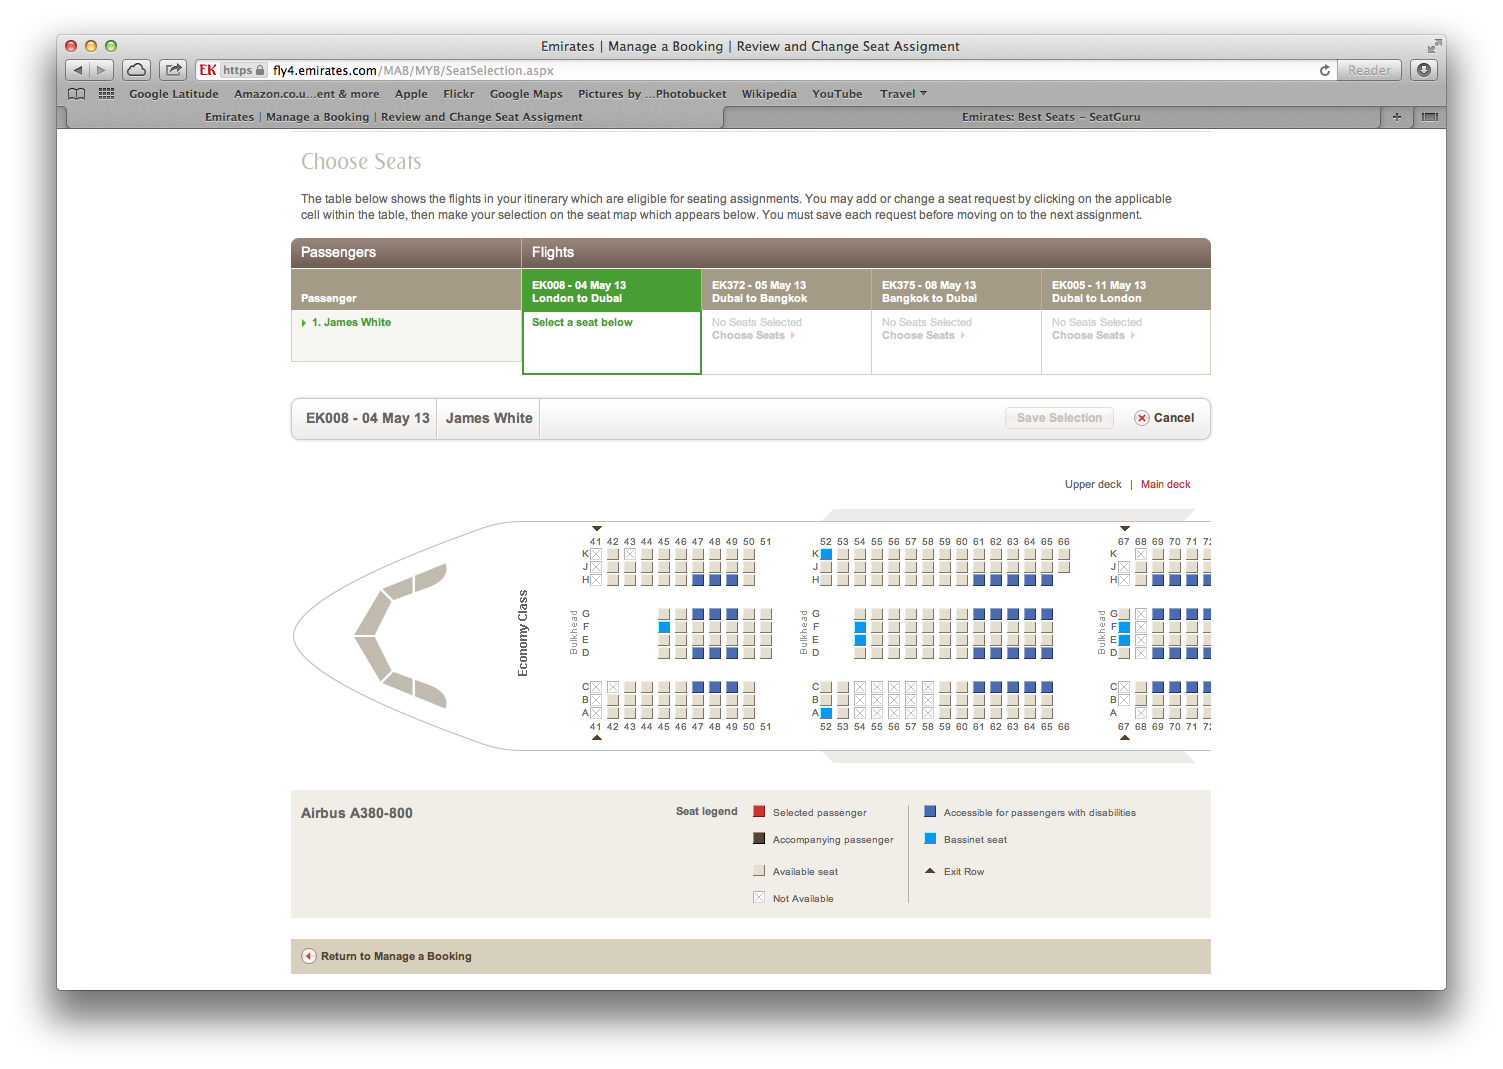
Task: Click the Cancel red X icon
Action: click(x=1141, y=418)
